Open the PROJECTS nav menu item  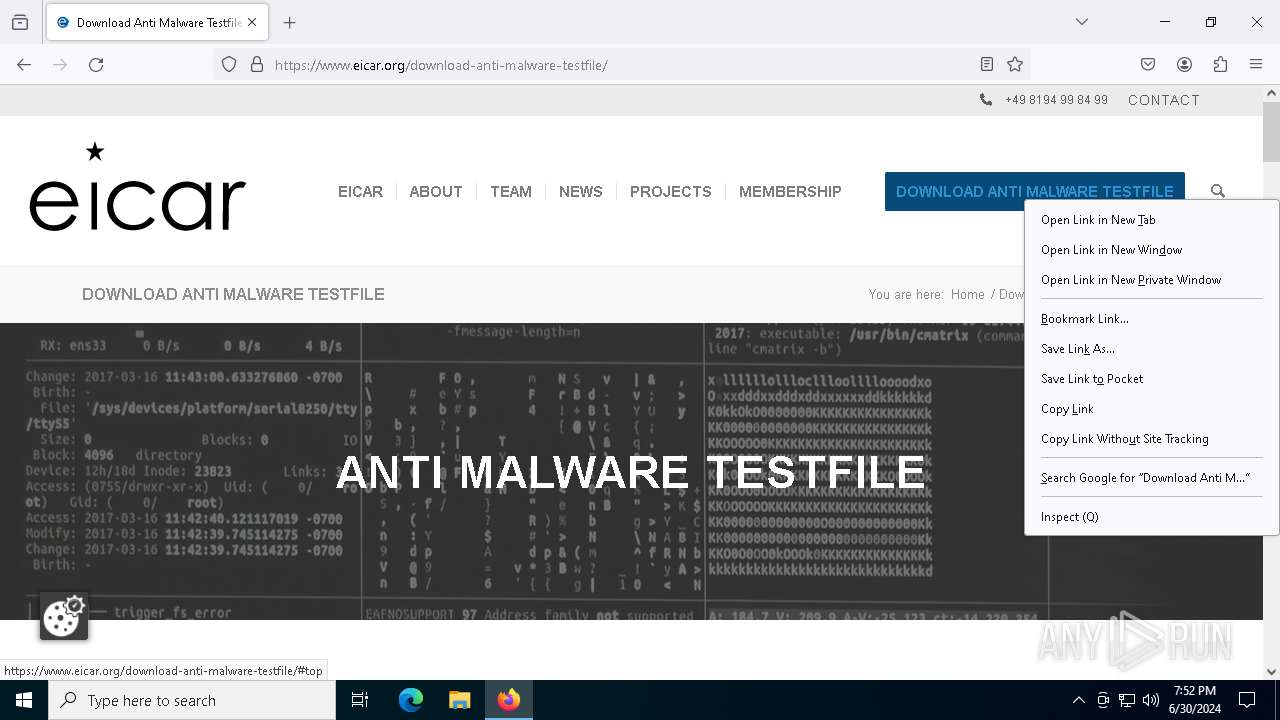pyautogui.click(x=671, y=192)
